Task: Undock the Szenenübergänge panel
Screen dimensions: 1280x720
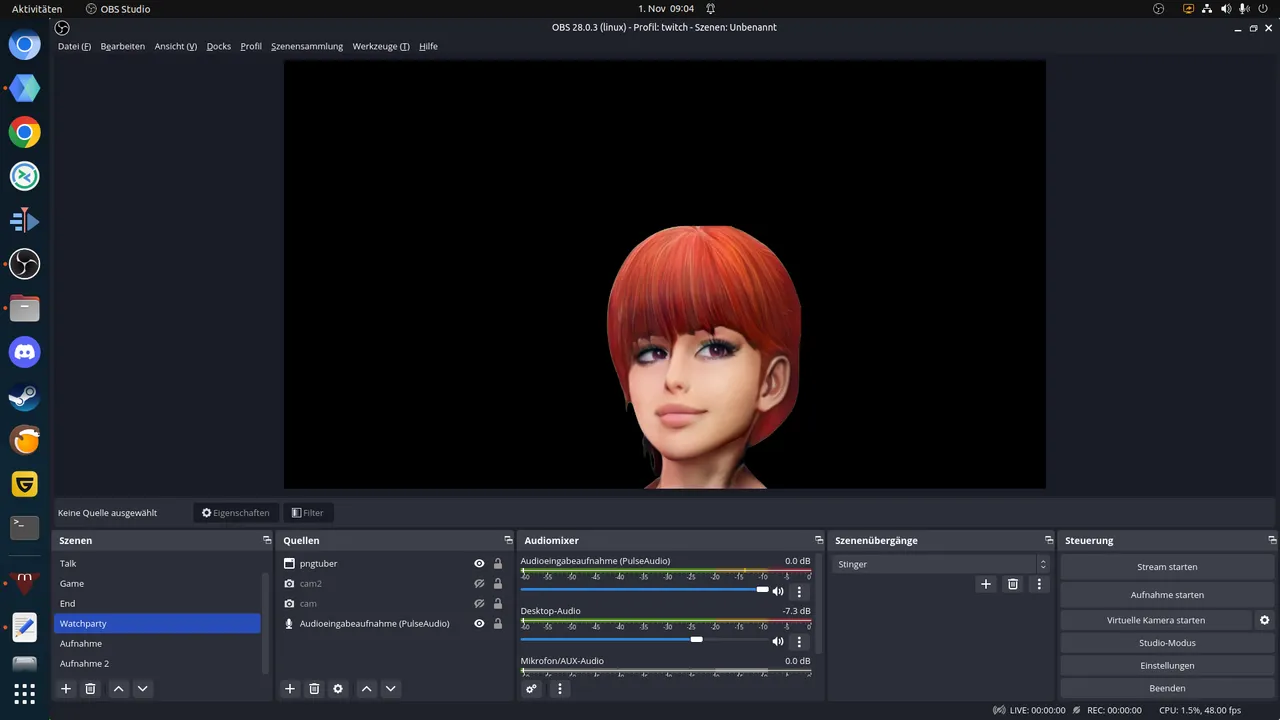Action: pyautogui.click(x=1049, y=540)
